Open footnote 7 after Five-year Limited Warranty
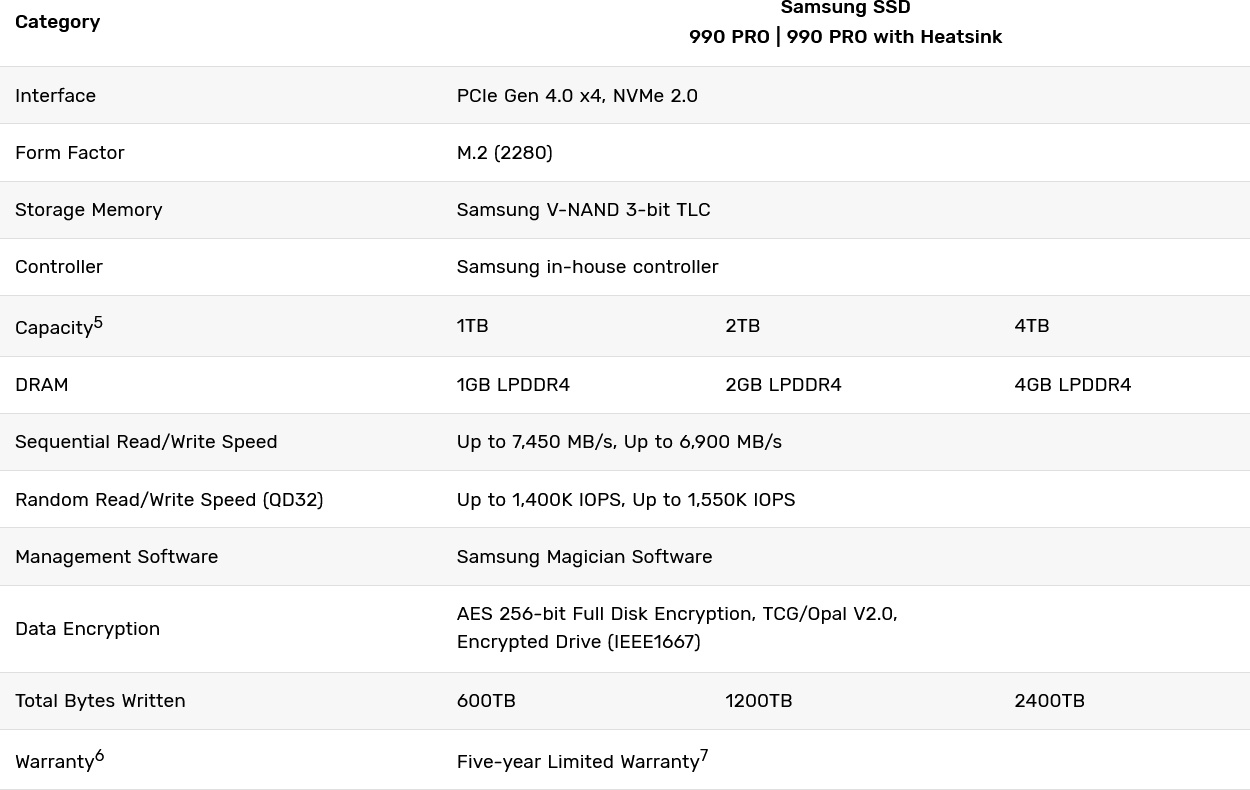The height and width of the screenshot is (790, 1250). pos(704,756)
